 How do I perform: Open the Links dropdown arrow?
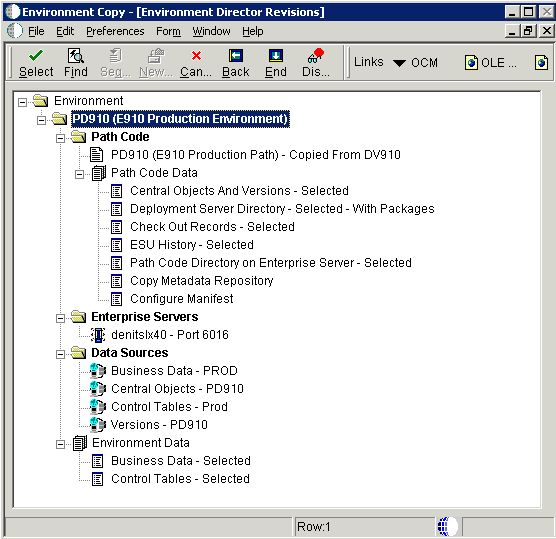pyautogui.click(x=399, y=63)
